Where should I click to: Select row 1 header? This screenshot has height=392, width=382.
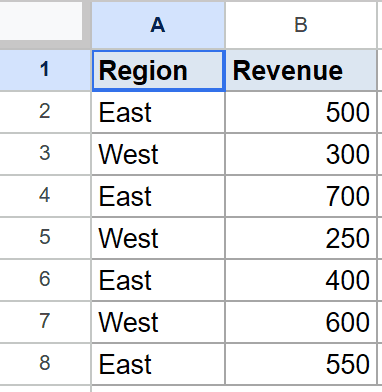(x=45, y=70)
